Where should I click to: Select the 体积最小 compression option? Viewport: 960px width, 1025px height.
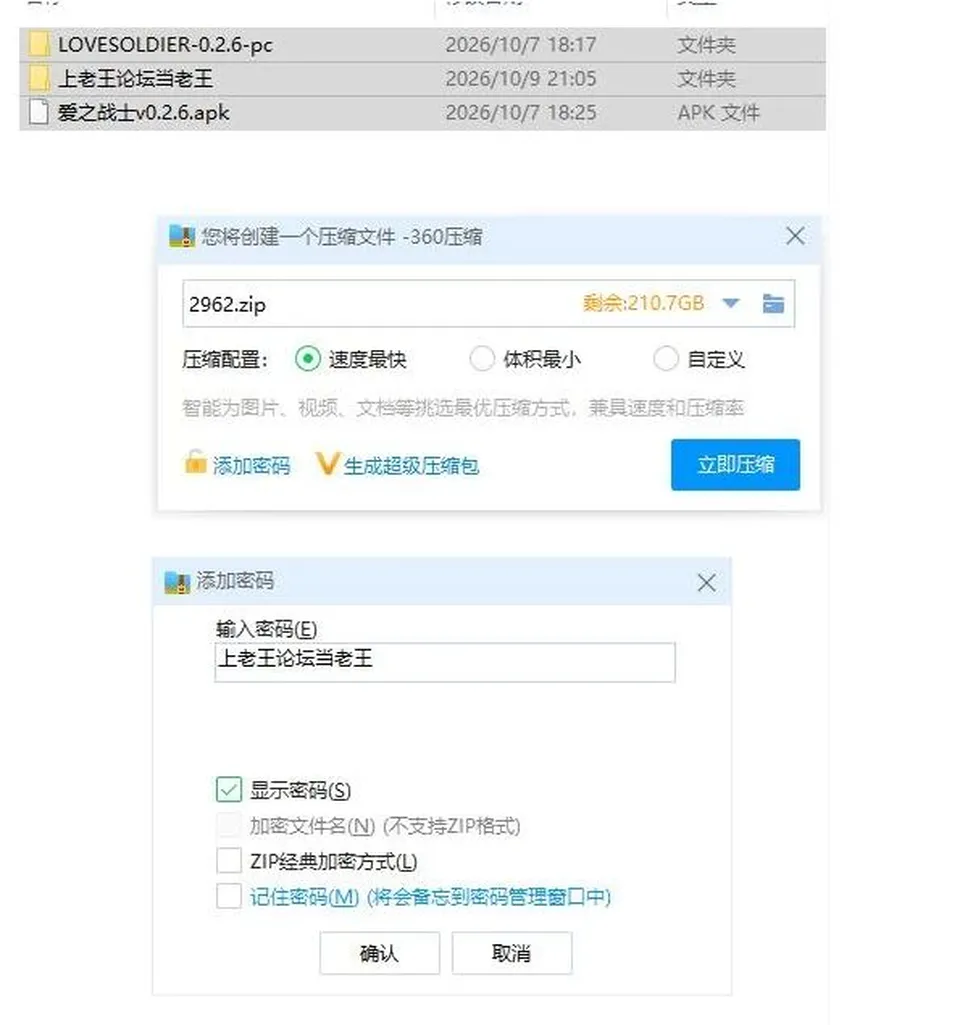pos(482,358)
